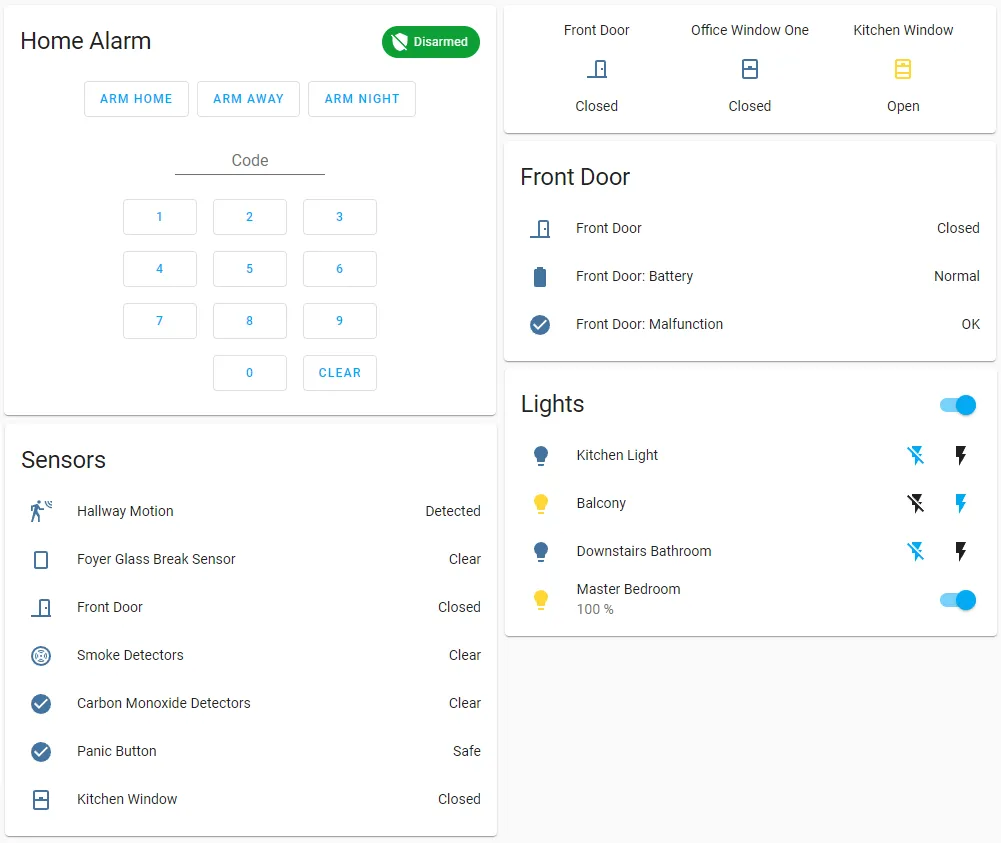Turn off the Downstairs Bathroom light

click(915, 551)
